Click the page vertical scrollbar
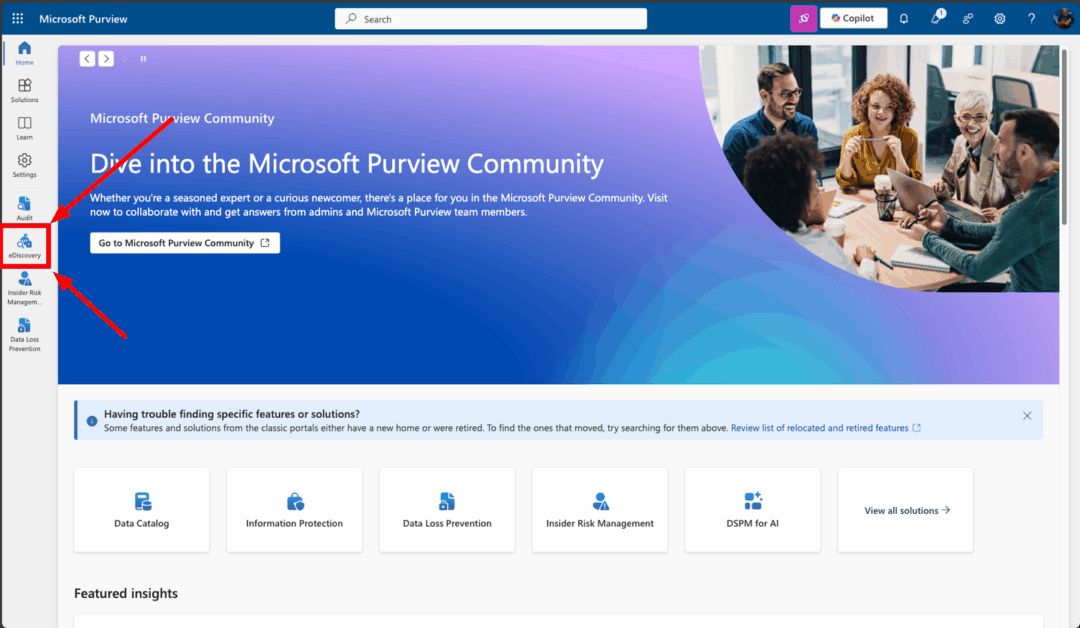 point(1066,138)
